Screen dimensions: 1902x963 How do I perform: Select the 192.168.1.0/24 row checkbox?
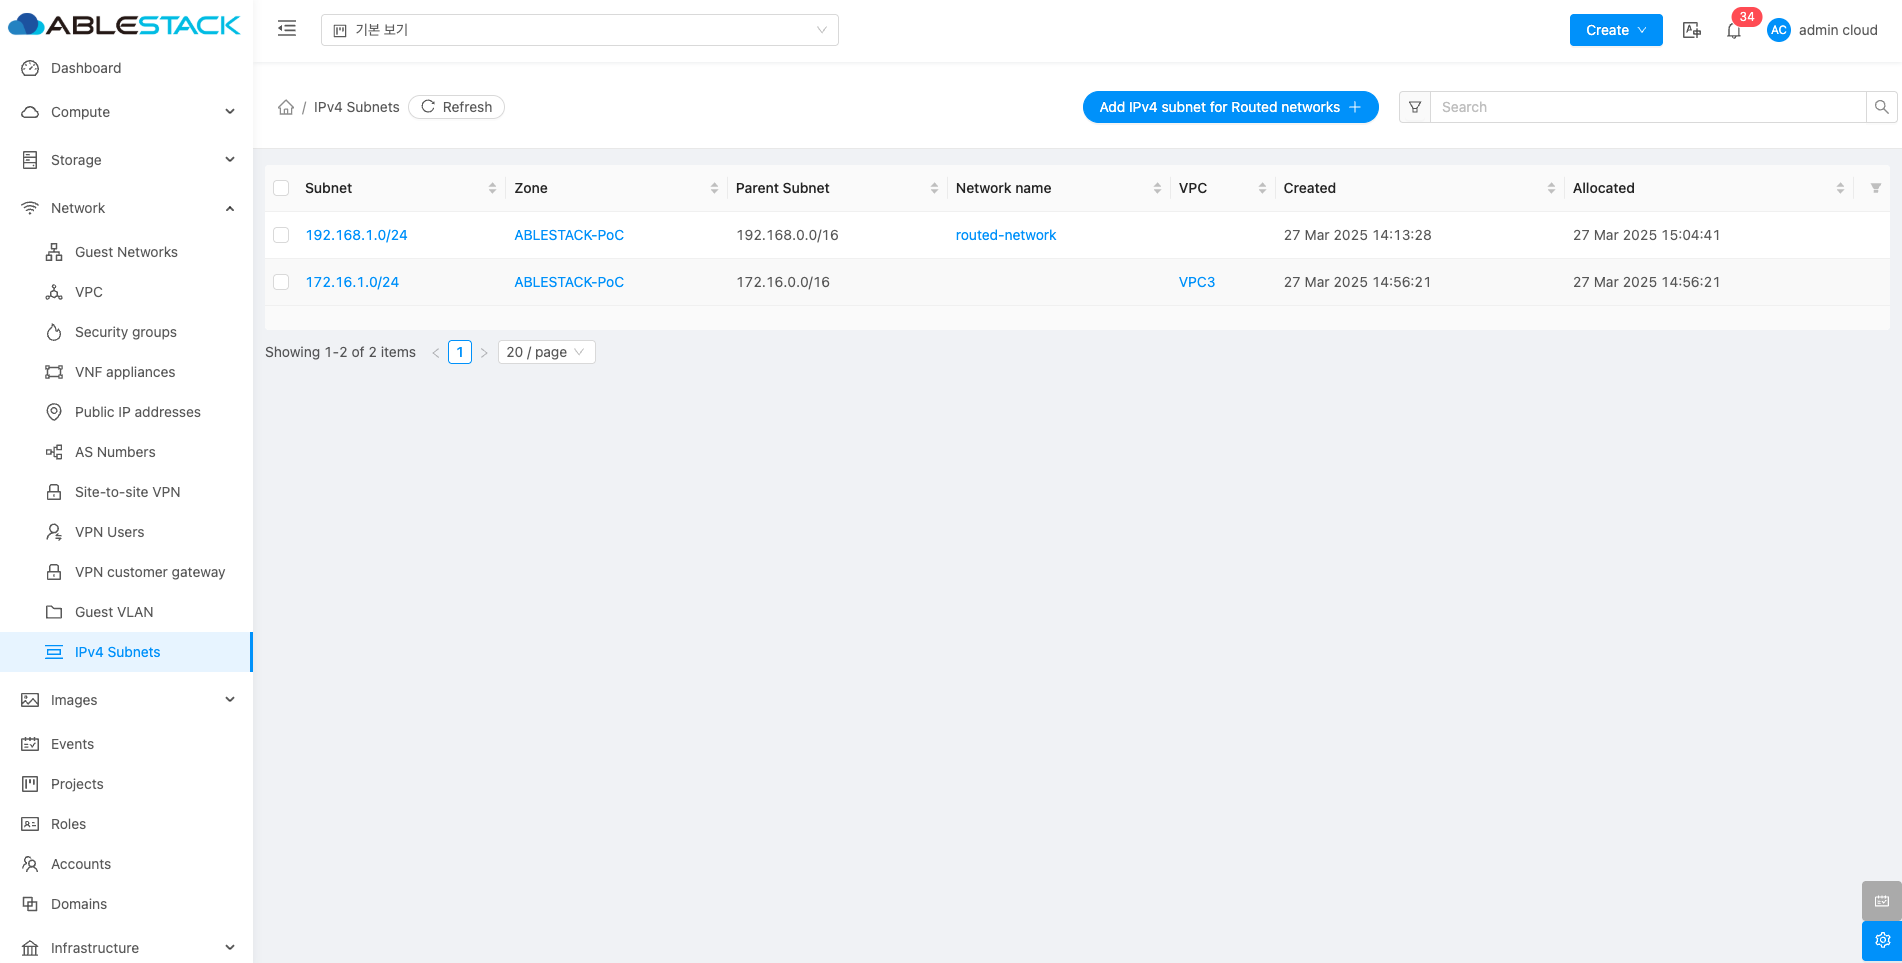[281, 235]
